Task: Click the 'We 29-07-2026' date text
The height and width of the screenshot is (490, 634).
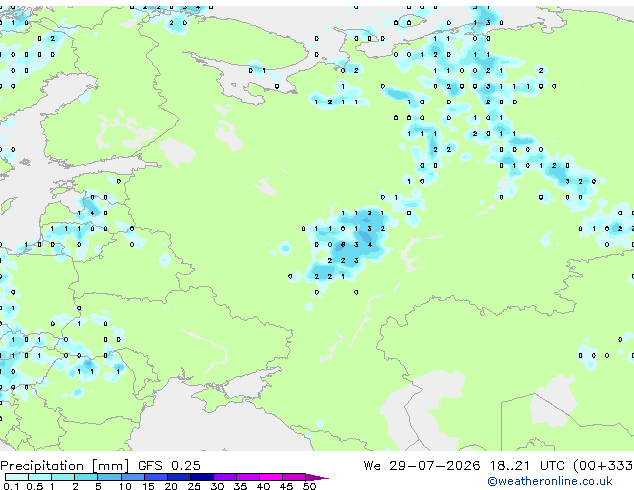Action: click(422, 466)
